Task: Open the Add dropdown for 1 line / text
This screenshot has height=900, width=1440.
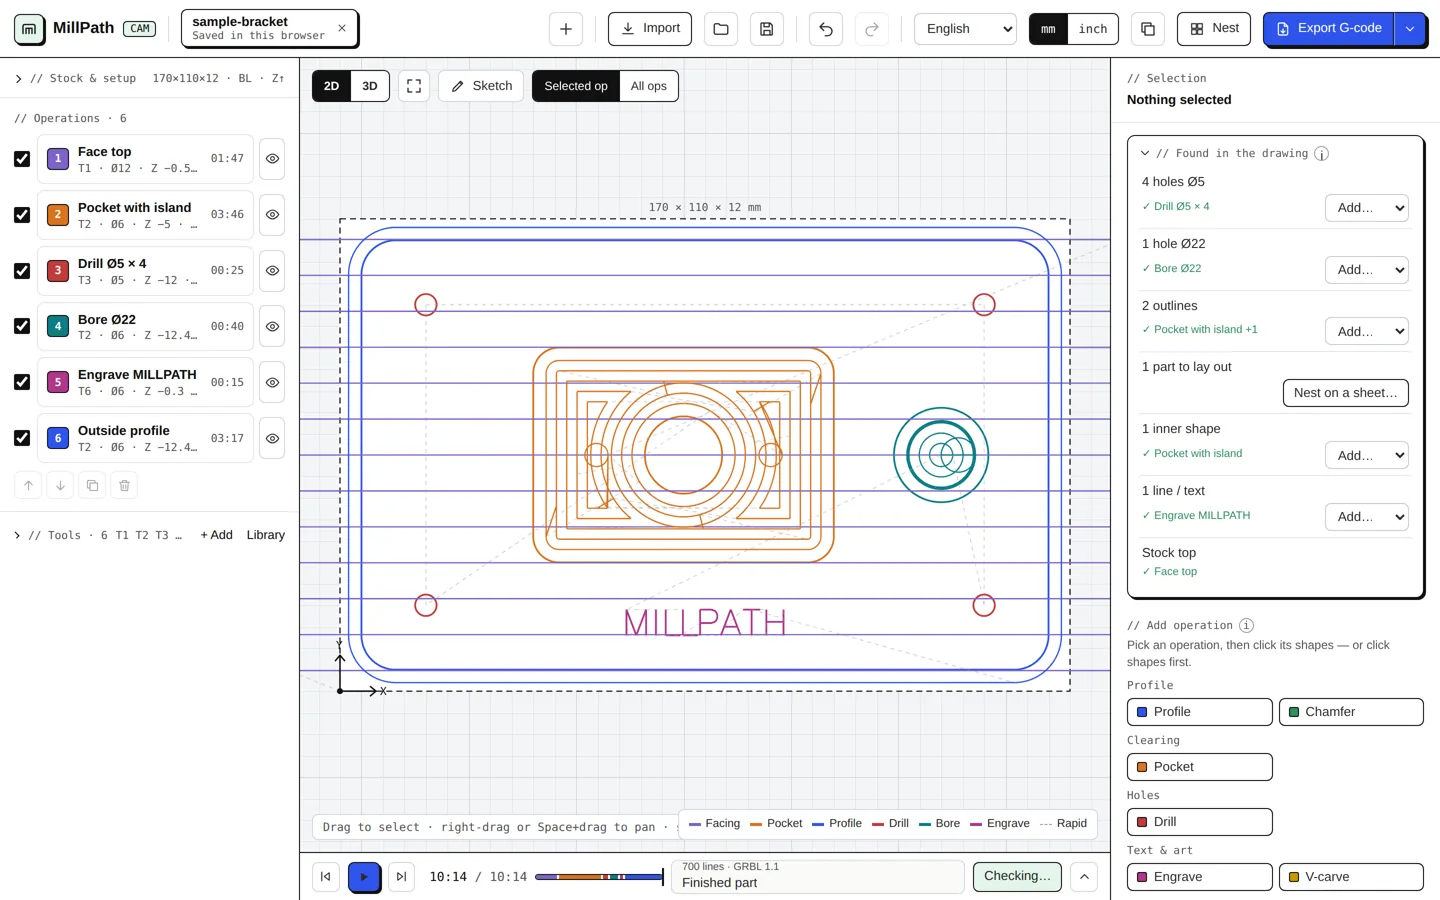Action: point(1367,517)
